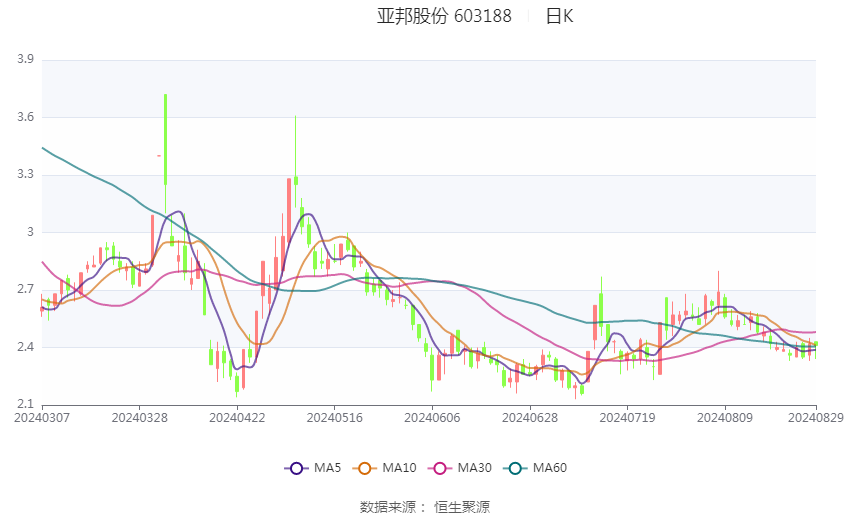850x517 pixels.
Task: Click the x-axis date 20240809
Action: tap(725, 418)
